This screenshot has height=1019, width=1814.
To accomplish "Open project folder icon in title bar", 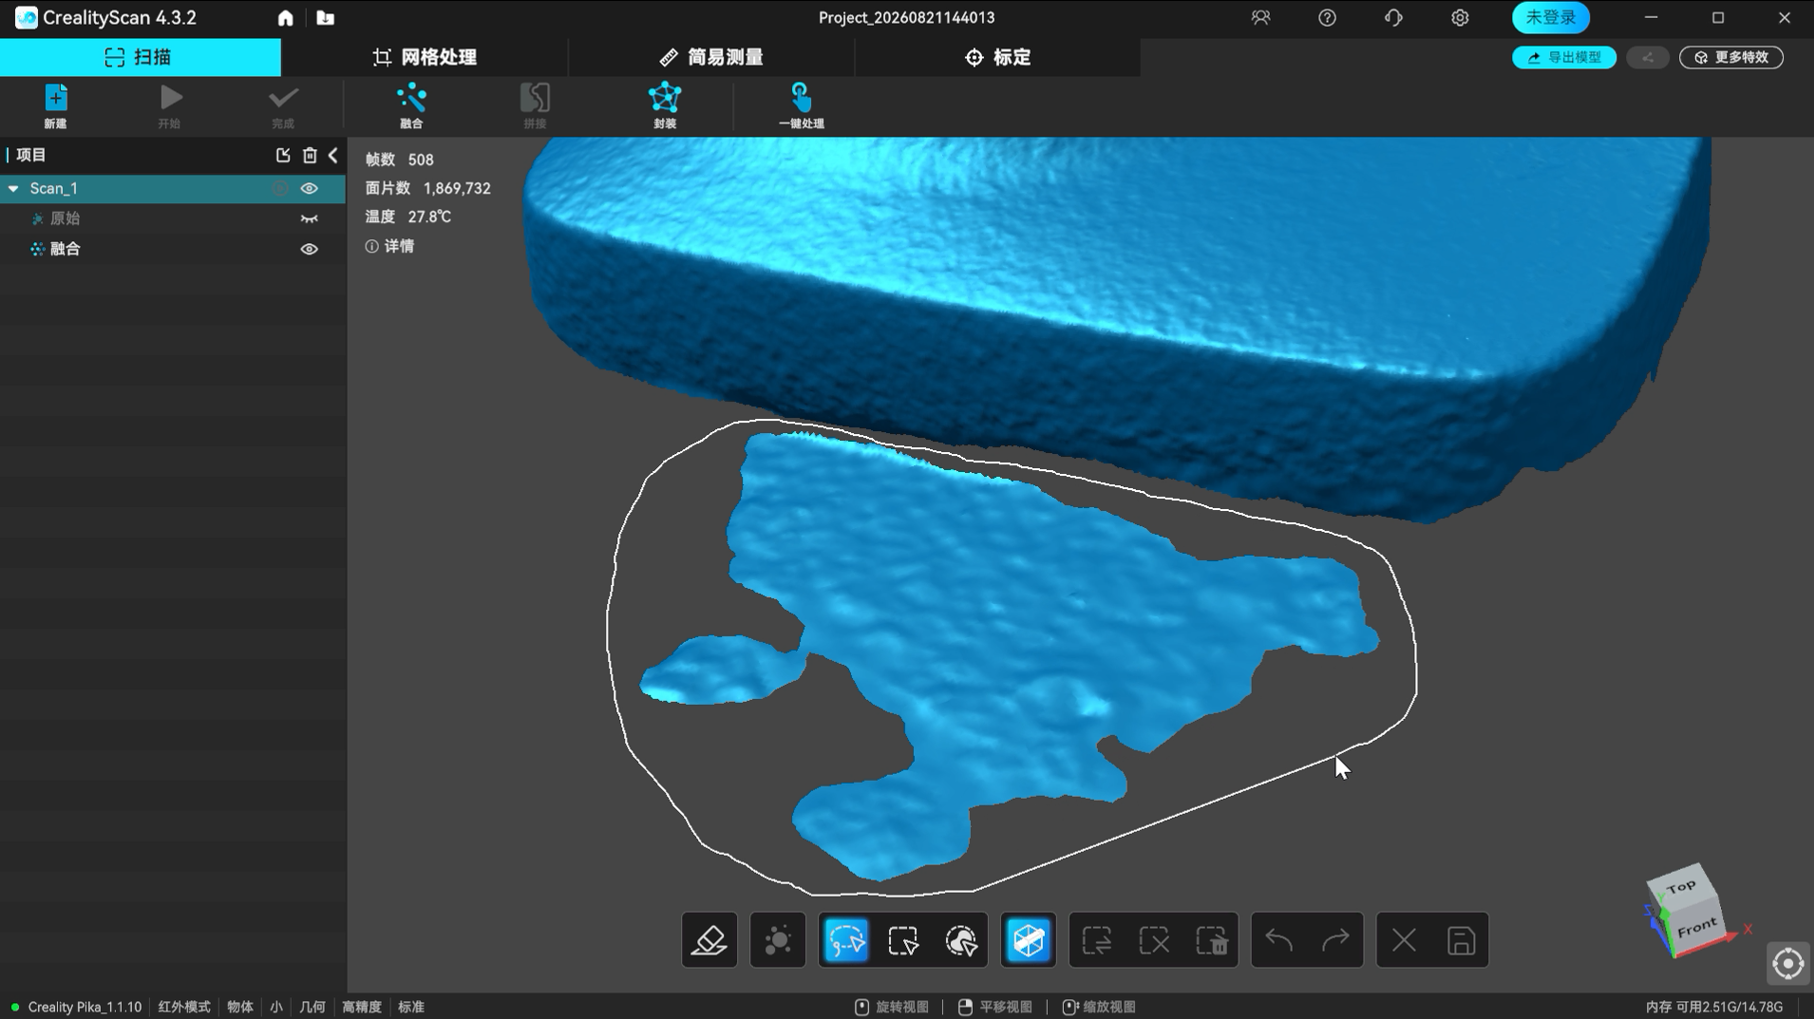I will click(x=325, y=18).
